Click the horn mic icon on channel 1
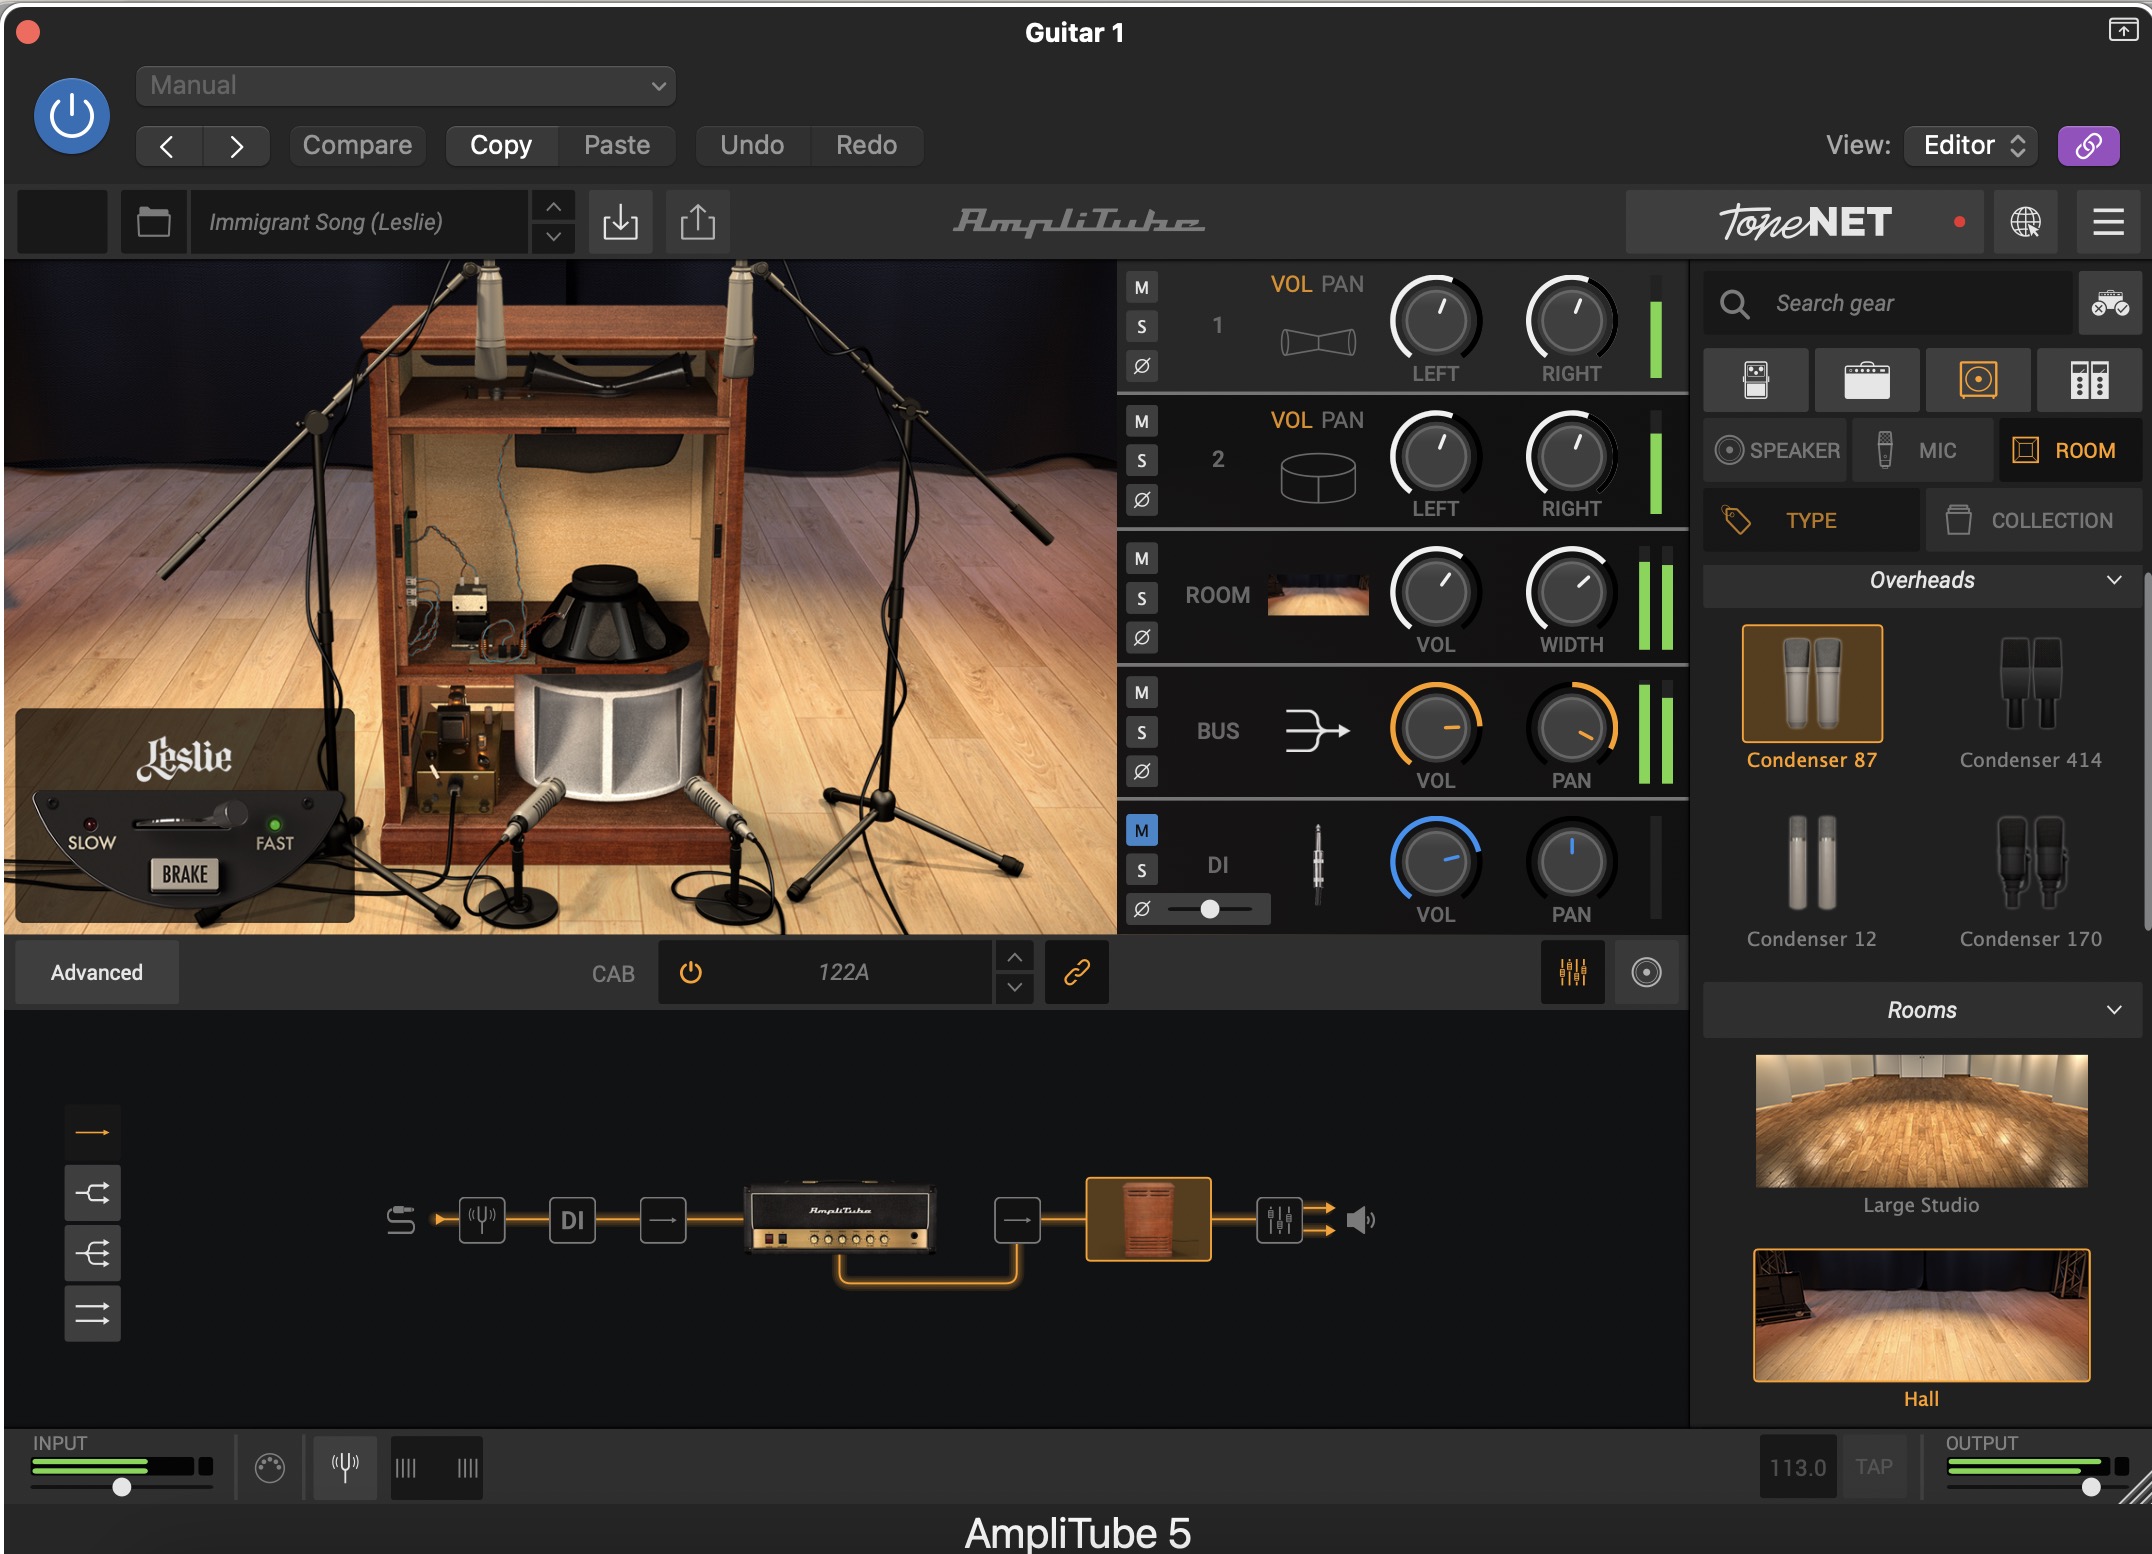This screenshot has width=2152, height=1554. coord(1318,343)
